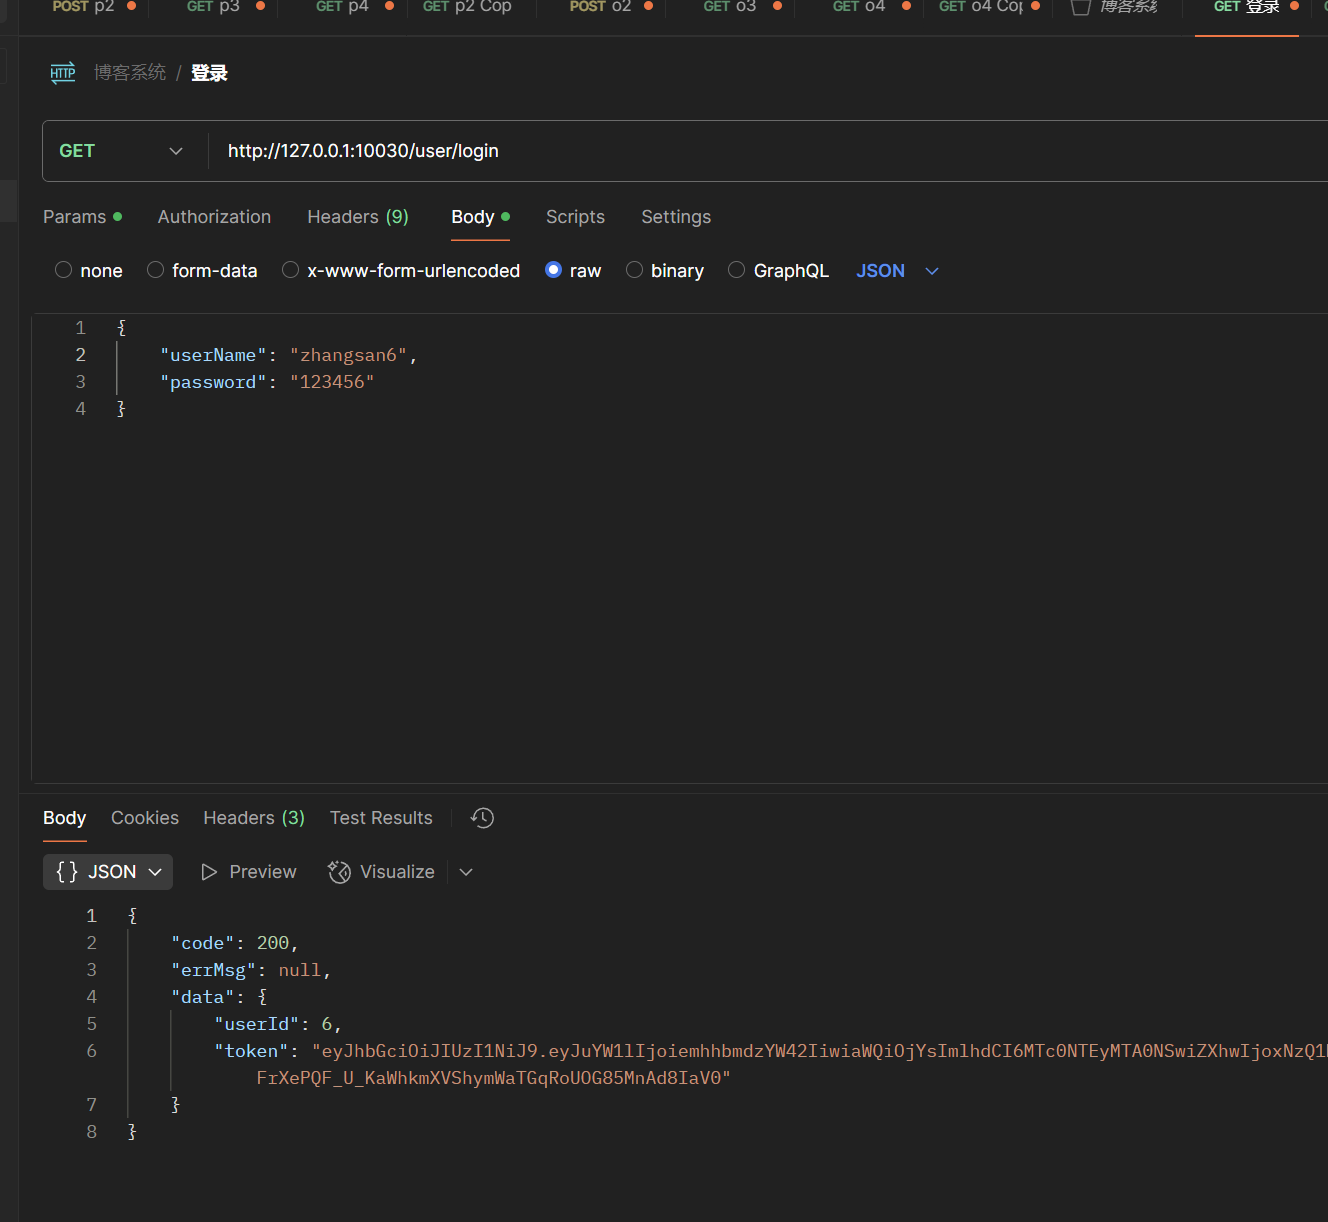This screenshot has width=1328, height=1222.
Task: Open the request Body tab
Action: pos(480,217)
